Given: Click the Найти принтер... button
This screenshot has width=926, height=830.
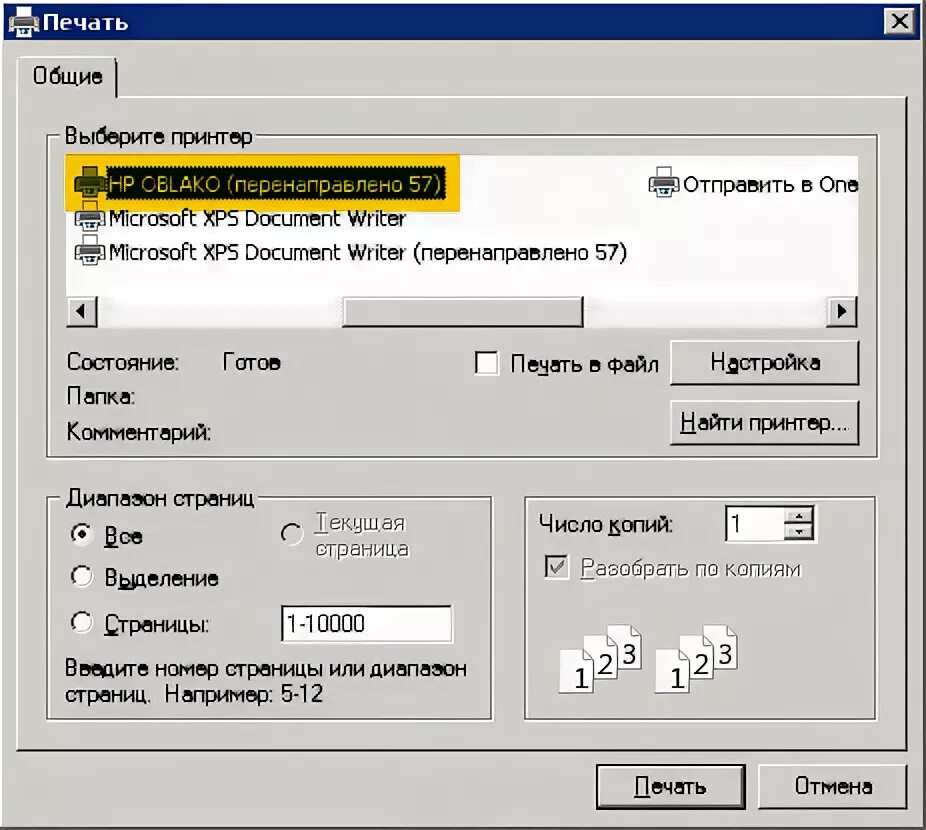Looking at the screenshot, I should [x=764, y=423].
